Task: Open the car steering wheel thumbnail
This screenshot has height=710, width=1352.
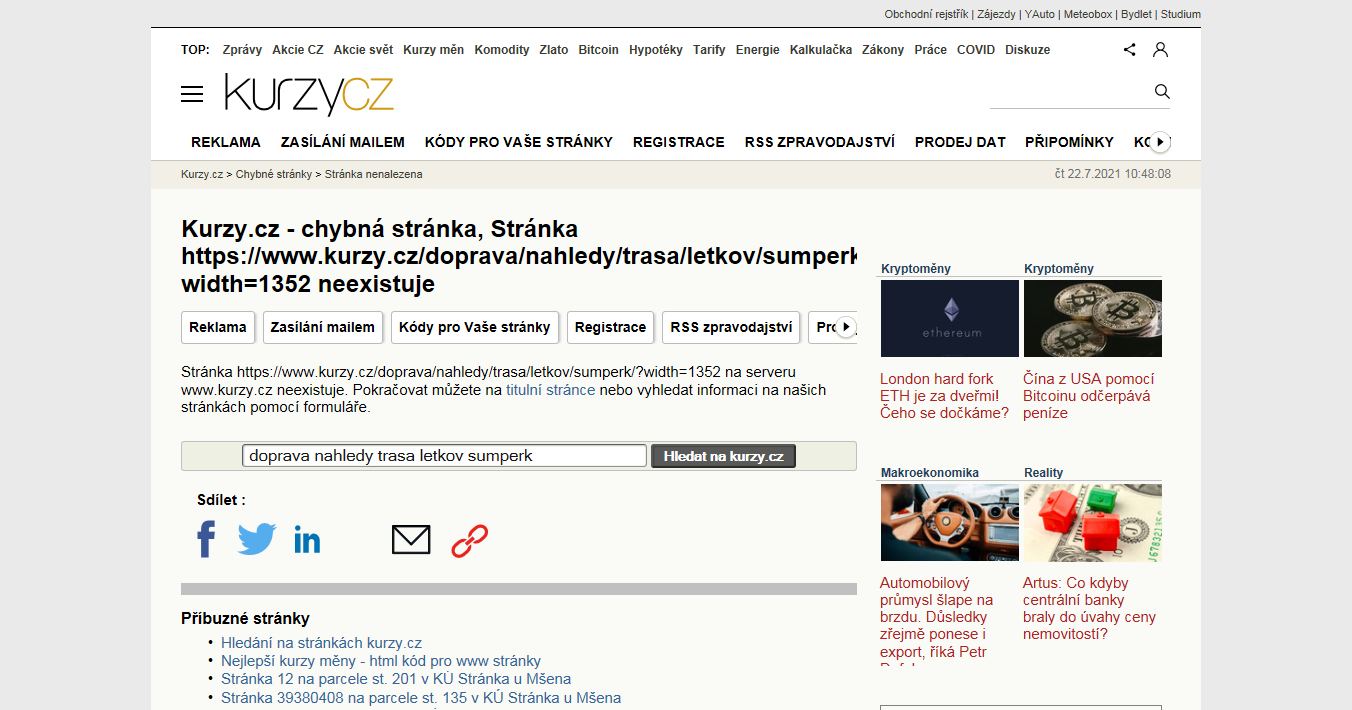Action: click(x=950, y=522)
